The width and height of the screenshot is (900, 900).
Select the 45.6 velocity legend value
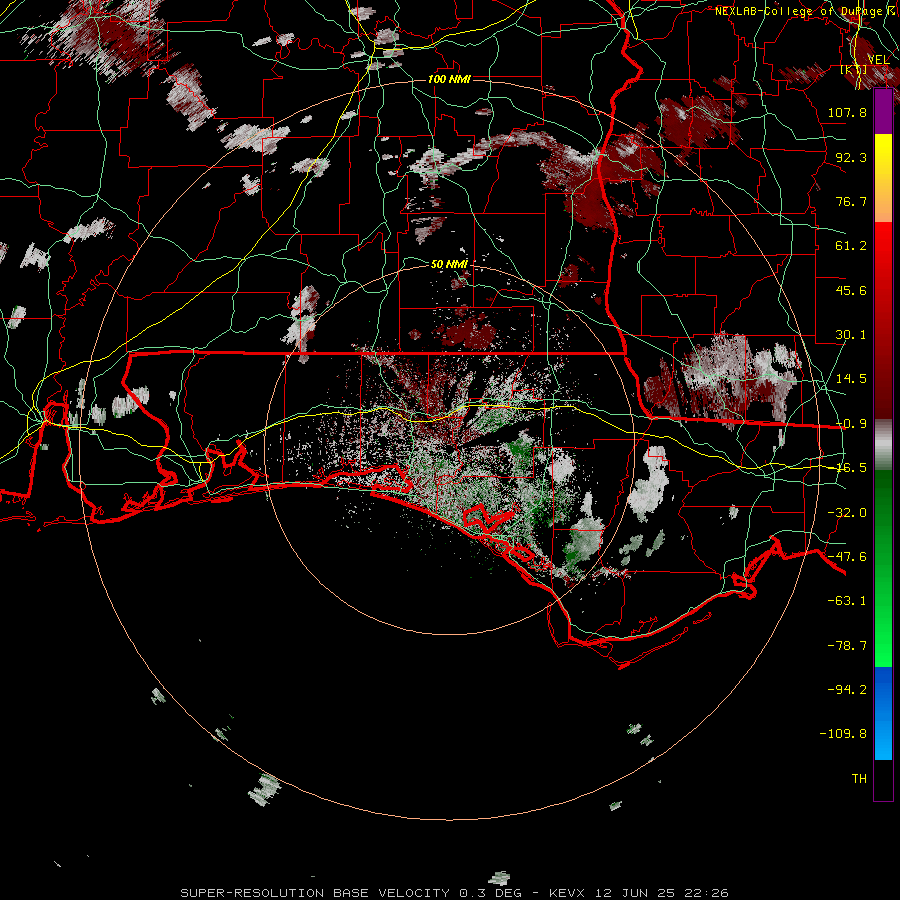(851, 290)
